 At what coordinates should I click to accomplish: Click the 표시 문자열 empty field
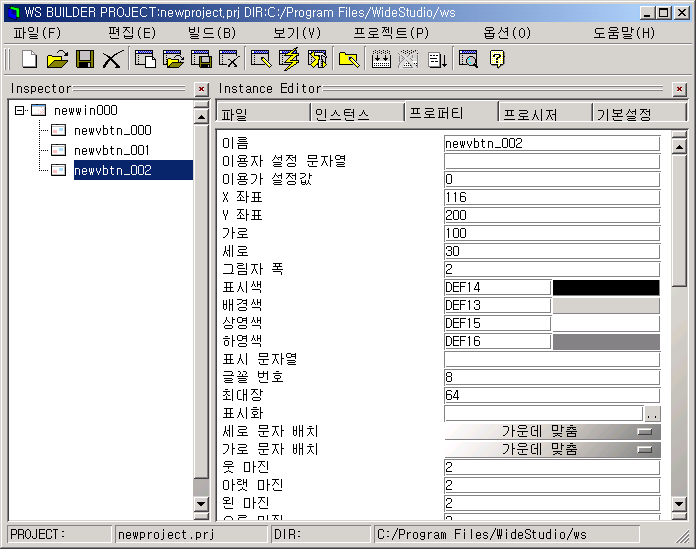tap(552, 359)
